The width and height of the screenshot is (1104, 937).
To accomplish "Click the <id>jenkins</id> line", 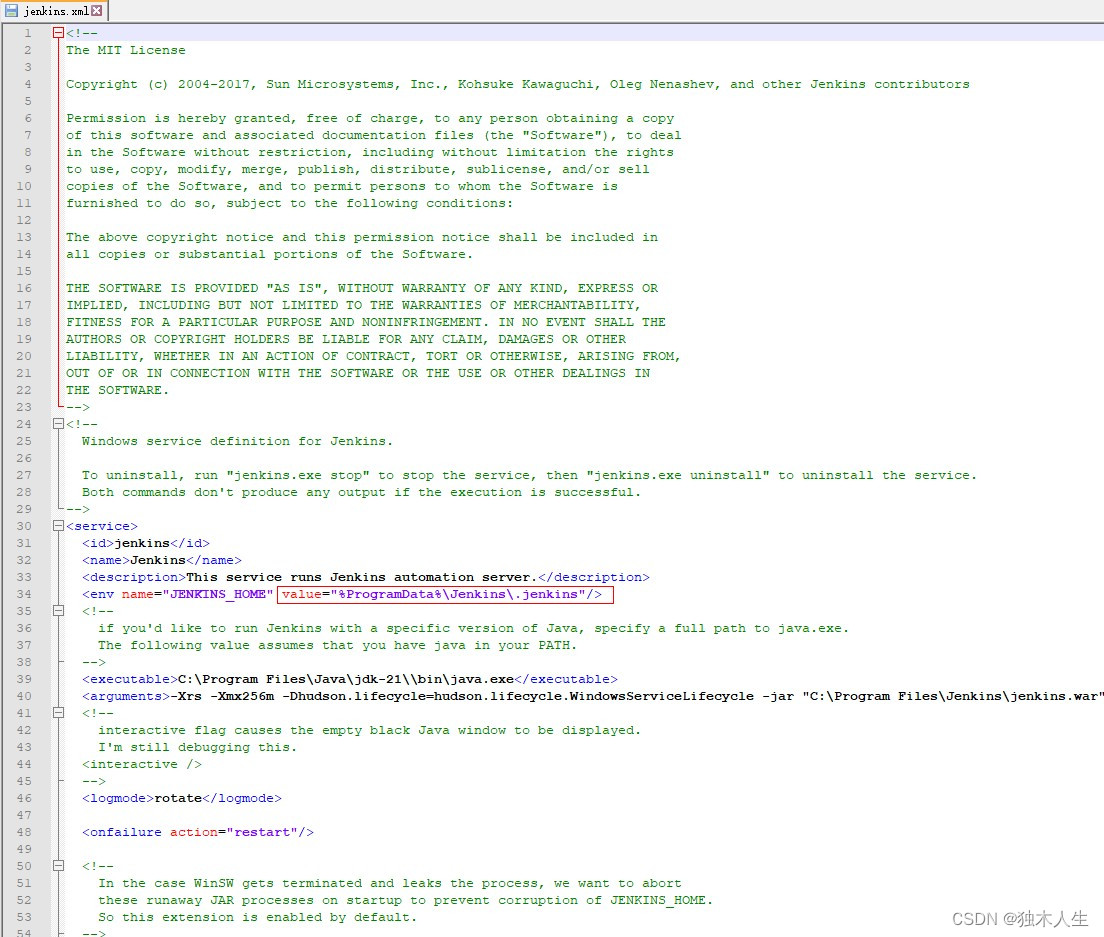I will pyautogui.click(x=146, y=543).
